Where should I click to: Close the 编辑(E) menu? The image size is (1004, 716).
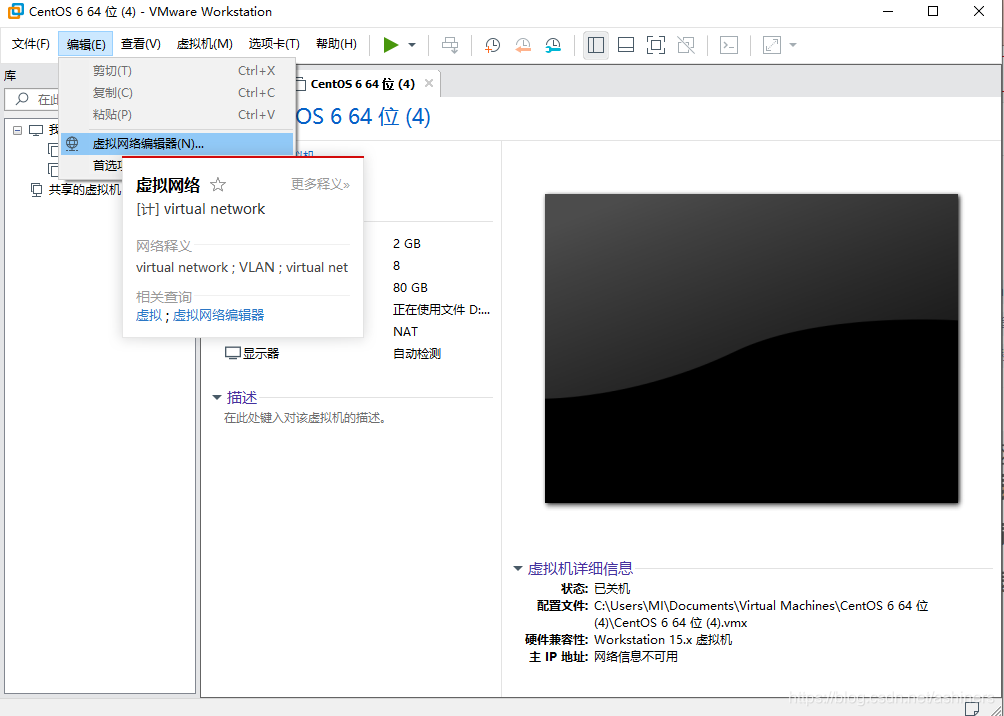coord(86,44)
